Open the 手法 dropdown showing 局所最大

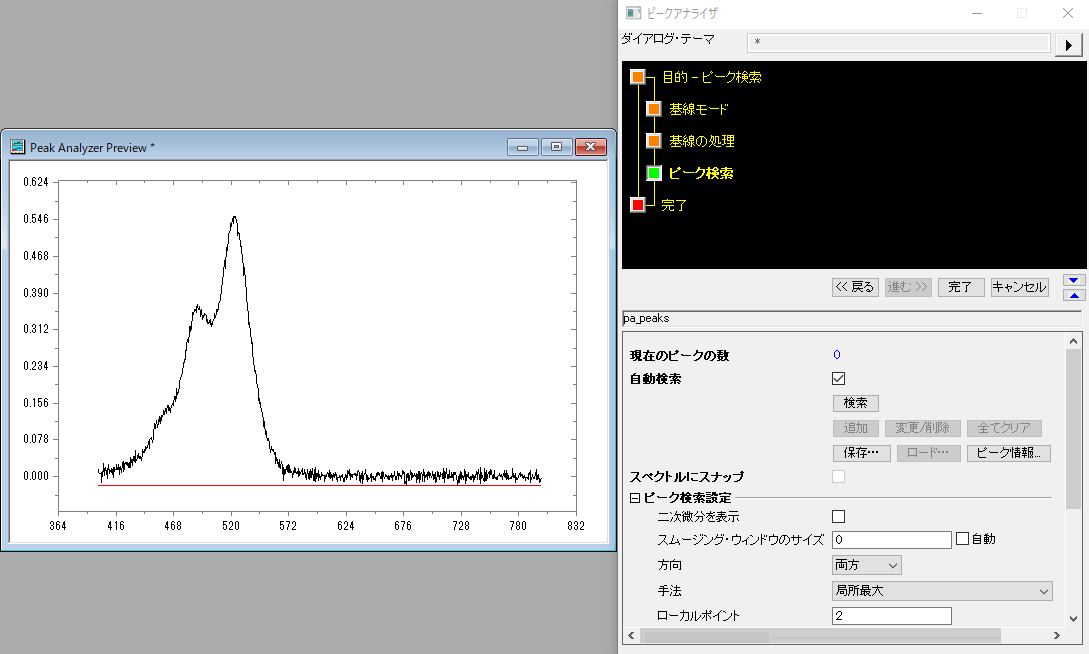tap(942, 591)
